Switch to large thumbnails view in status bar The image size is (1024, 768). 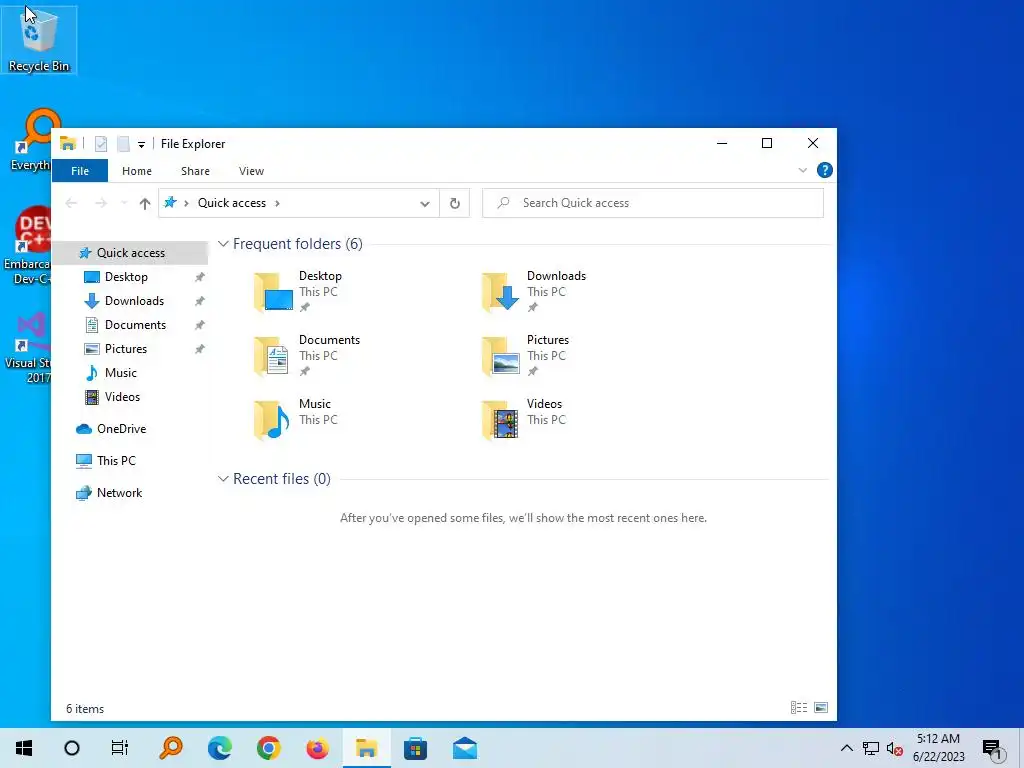click(821, 708)
